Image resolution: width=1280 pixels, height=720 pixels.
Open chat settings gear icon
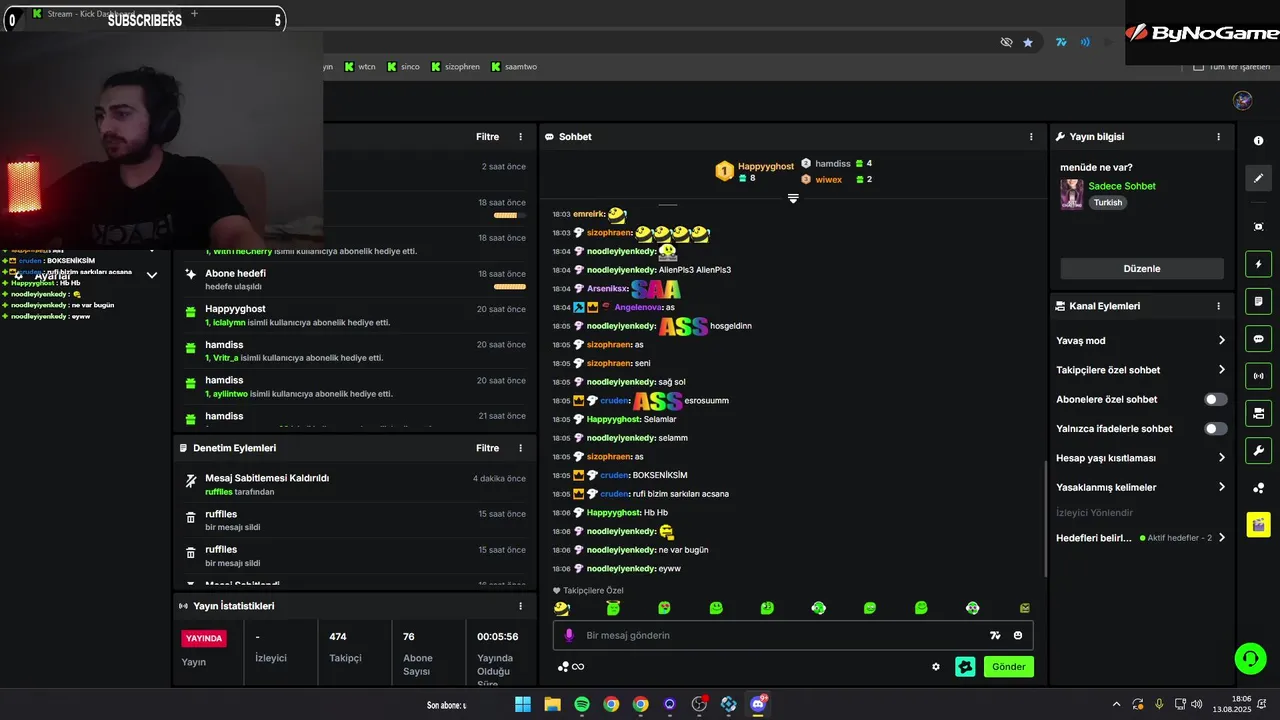[936, 667]
